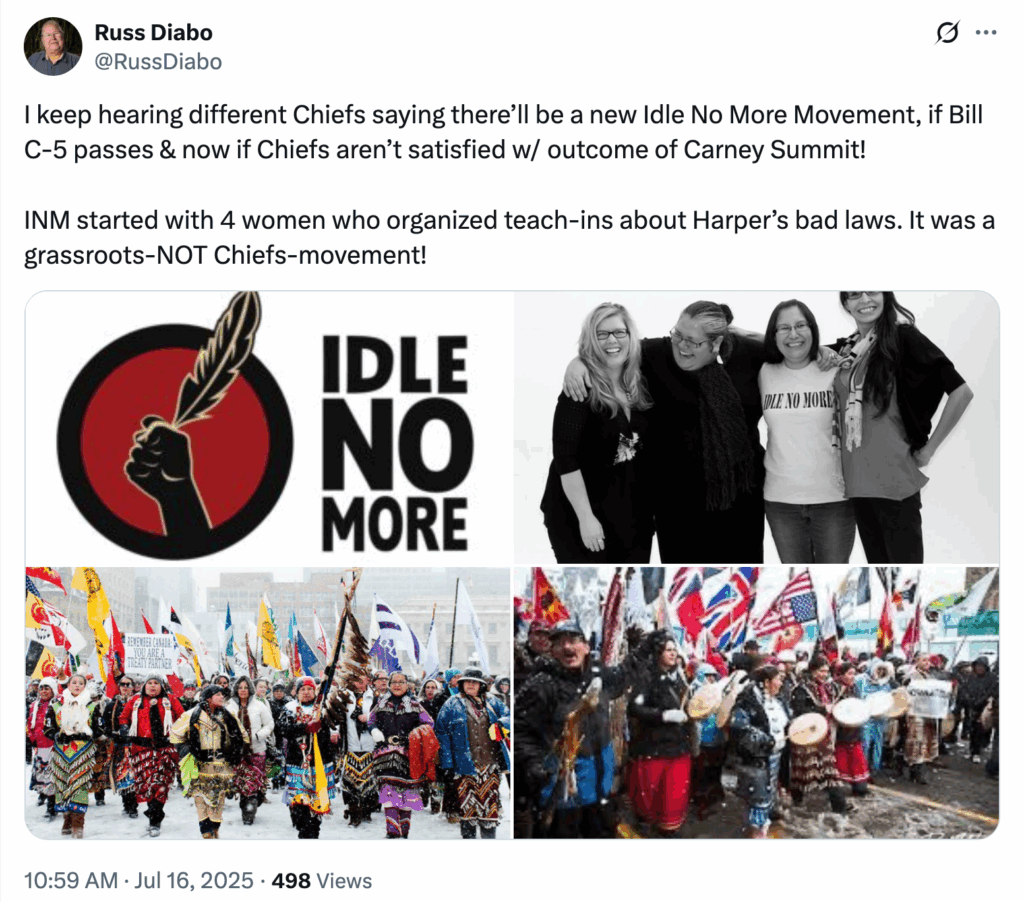Click the protest sign in march photo
1024x902 pixels.
coord(150,651)
